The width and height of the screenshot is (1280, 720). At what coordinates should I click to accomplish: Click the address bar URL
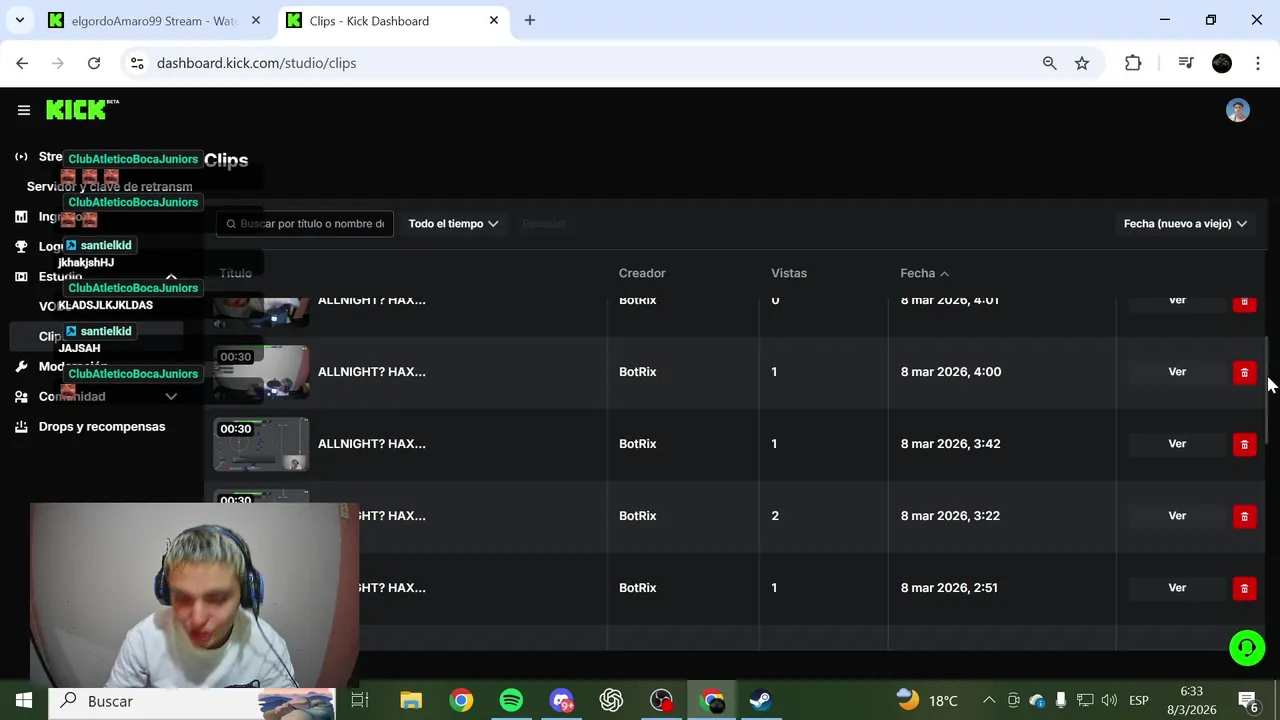(x=256, y=63)
